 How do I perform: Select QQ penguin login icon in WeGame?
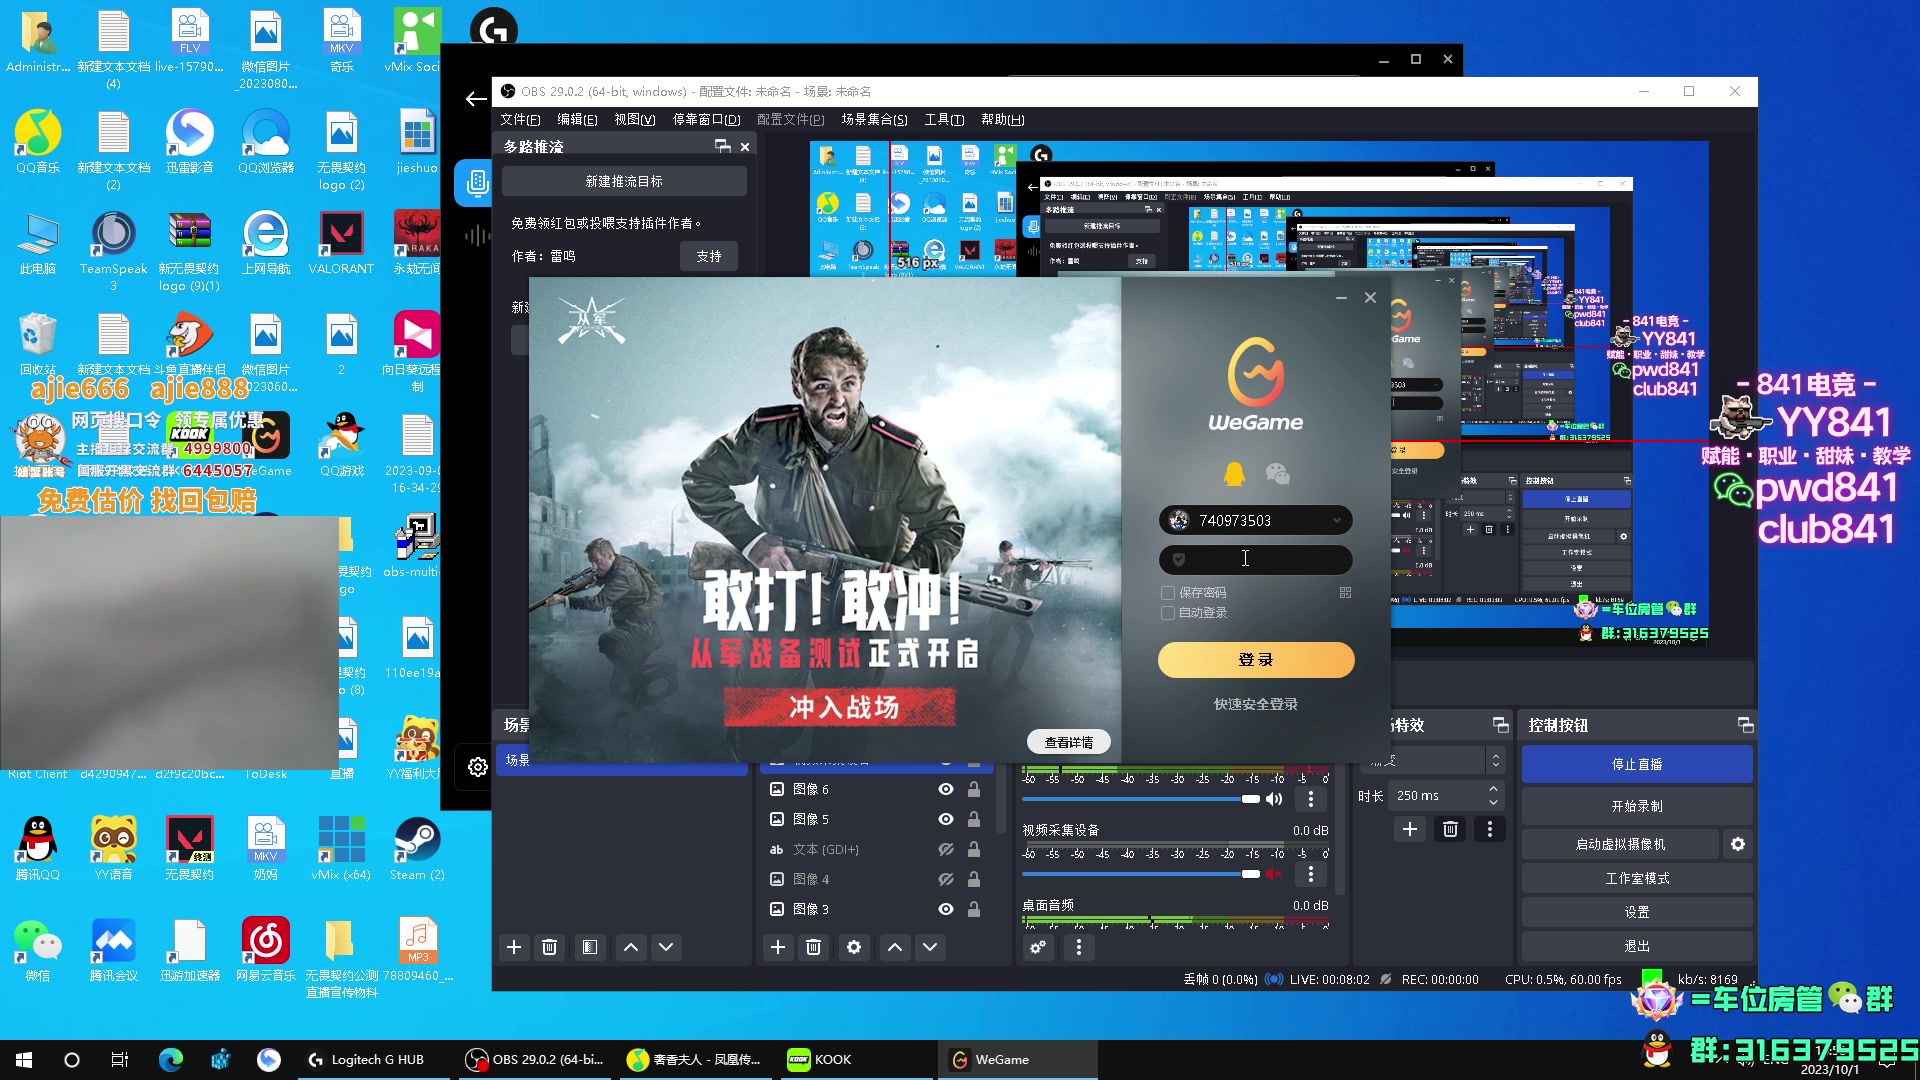(x=1234, y=473)
